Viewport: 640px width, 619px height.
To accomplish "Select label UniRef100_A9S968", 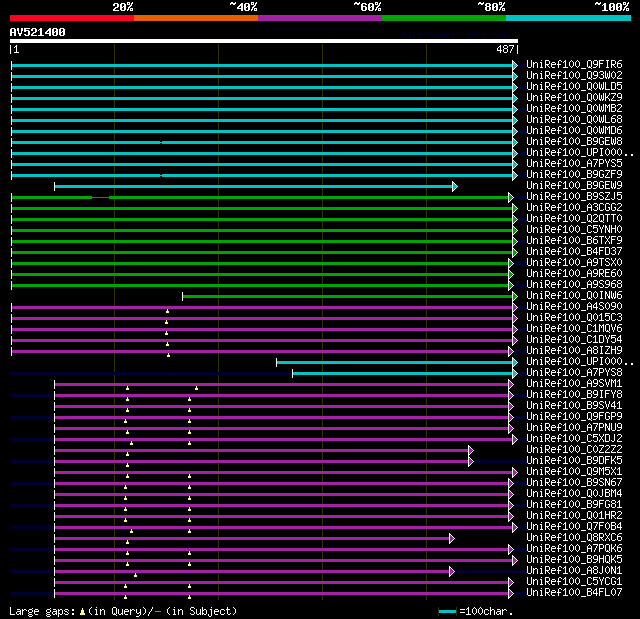I will pos(574,285).
